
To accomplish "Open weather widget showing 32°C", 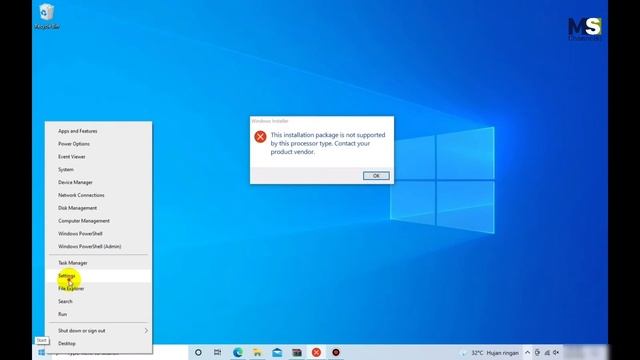I will (x=489, y=353).
